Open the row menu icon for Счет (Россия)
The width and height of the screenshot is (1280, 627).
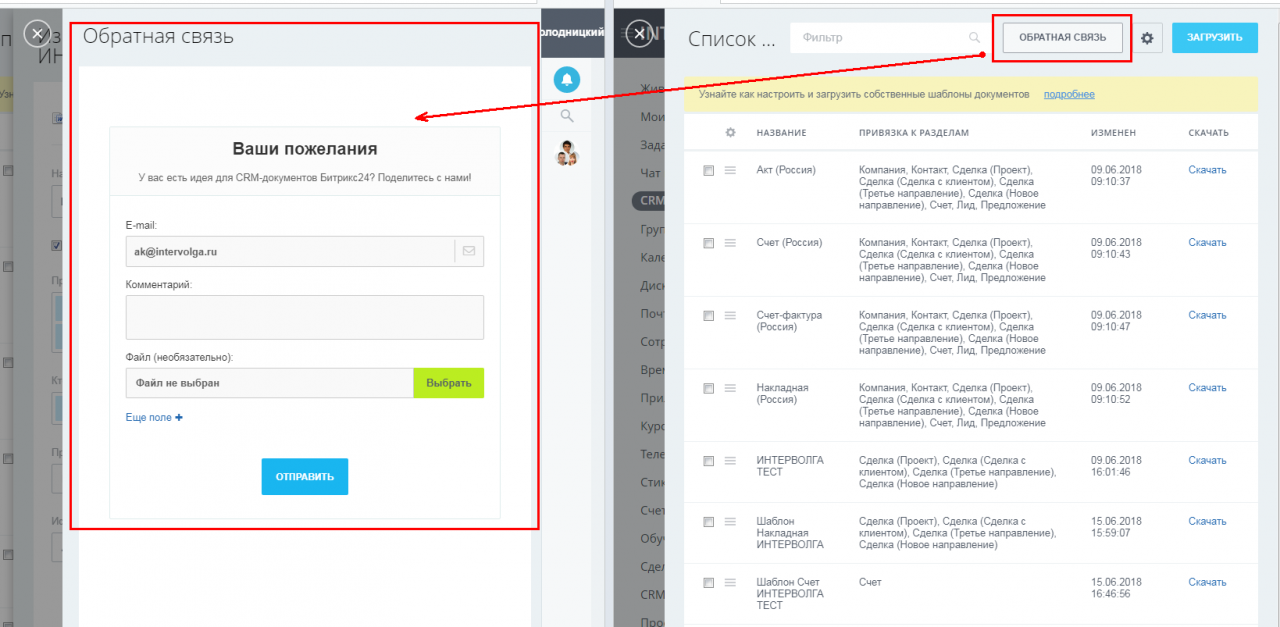tap(730, 243)
